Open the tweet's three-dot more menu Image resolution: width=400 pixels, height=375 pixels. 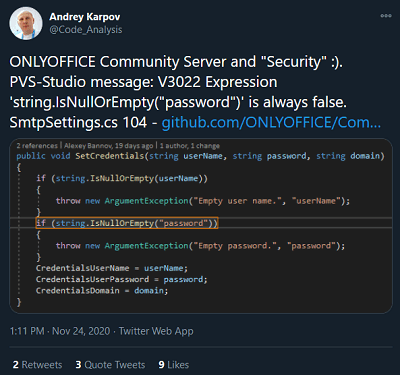tap(386, 16)
